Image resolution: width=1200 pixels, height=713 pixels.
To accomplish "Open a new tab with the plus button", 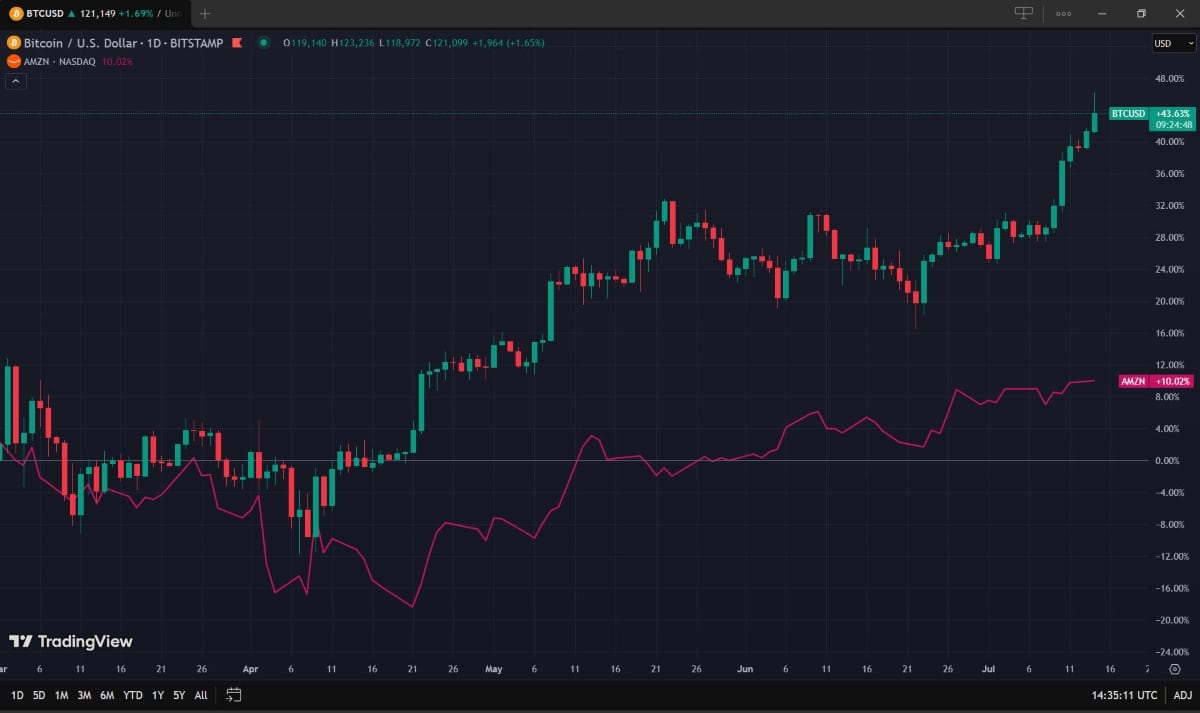I will 205,14.
